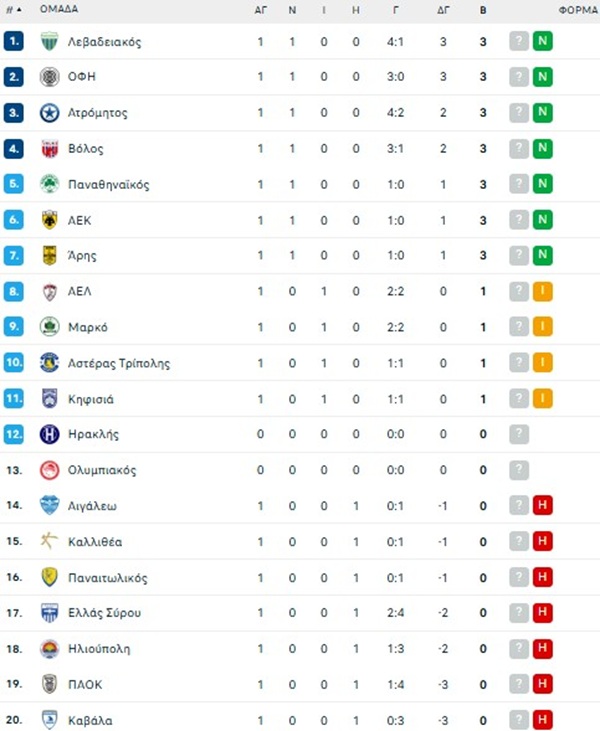The image size is (600, 731).
Task: Open the Ολυμπιακός red crest
Action: [x=49, y=470]
